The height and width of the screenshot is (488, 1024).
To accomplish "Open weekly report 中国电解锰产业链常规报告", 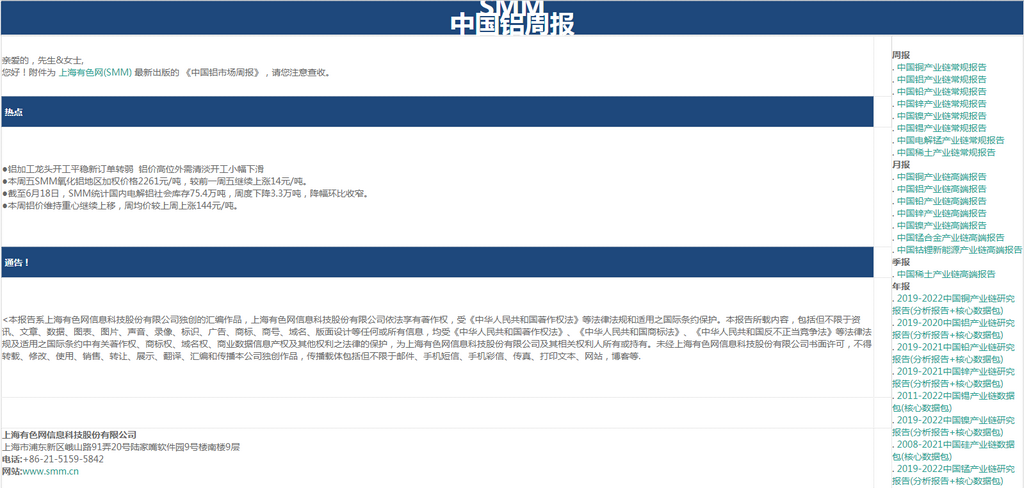I will tap(950, 140).
